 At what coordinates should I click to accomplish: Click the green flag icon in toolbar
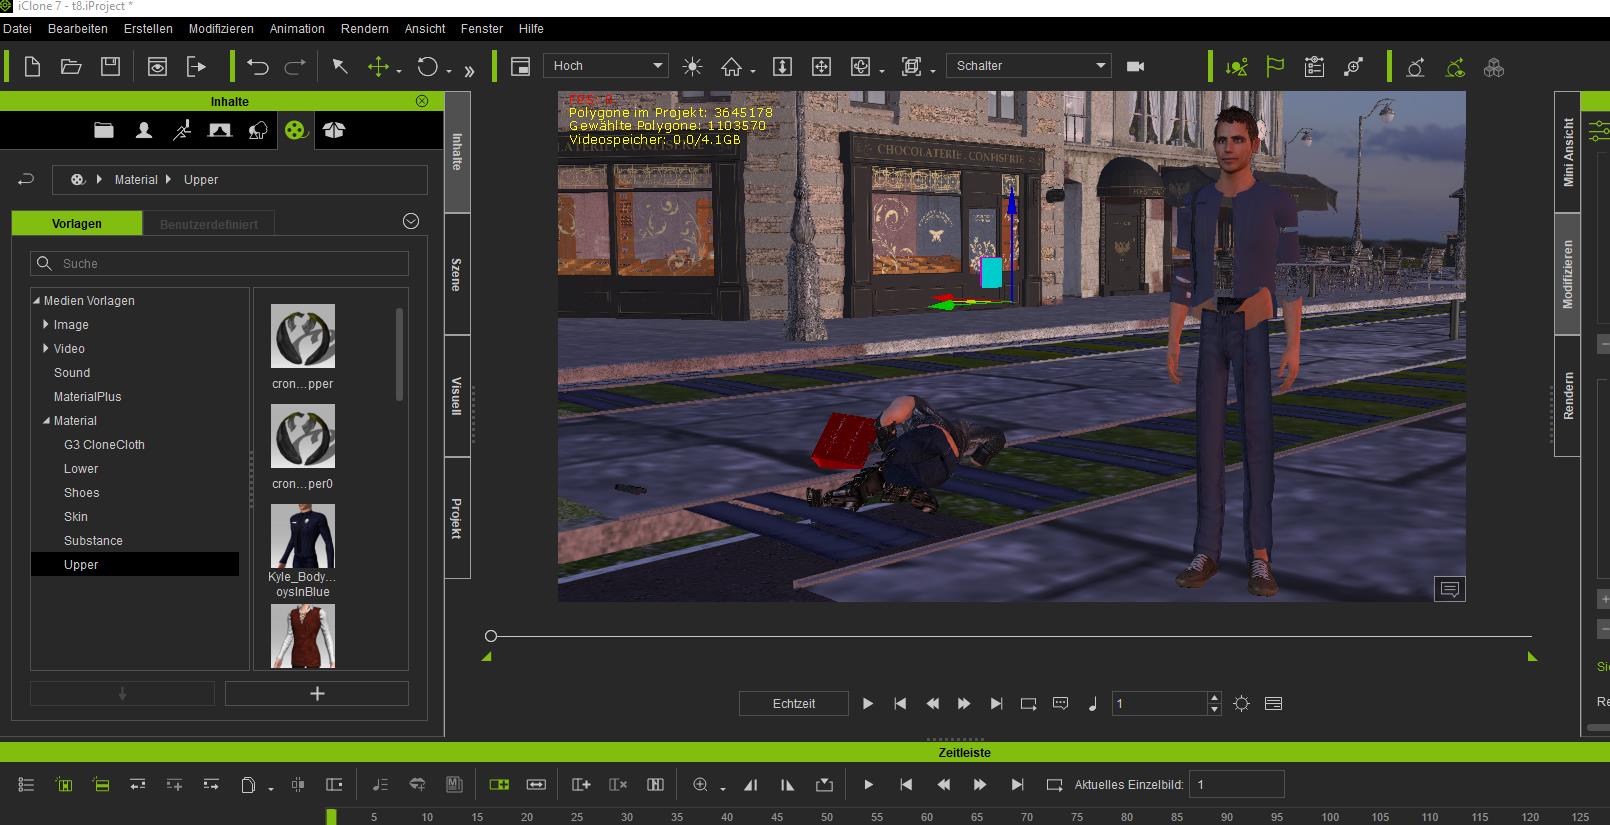coord(1275,67)
